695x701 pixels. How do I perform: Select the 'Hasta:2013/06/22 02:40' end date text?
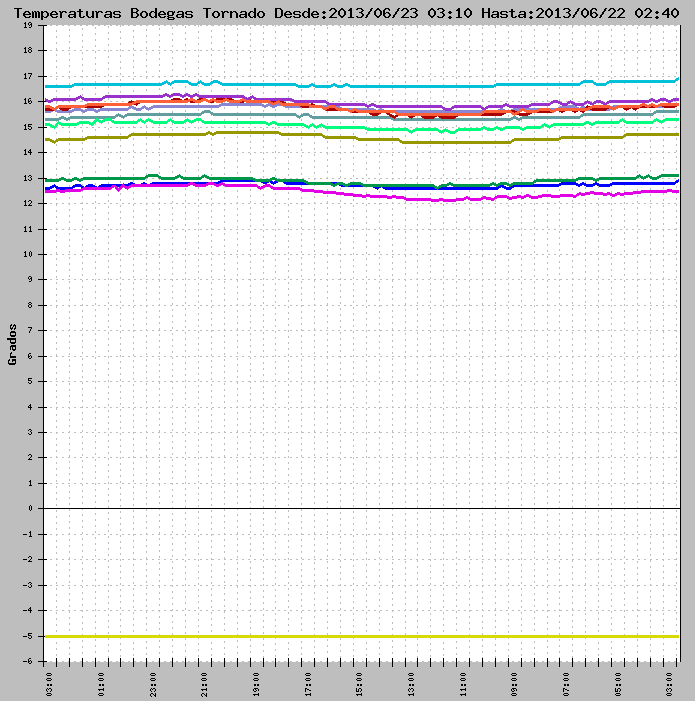pos(580,13)
